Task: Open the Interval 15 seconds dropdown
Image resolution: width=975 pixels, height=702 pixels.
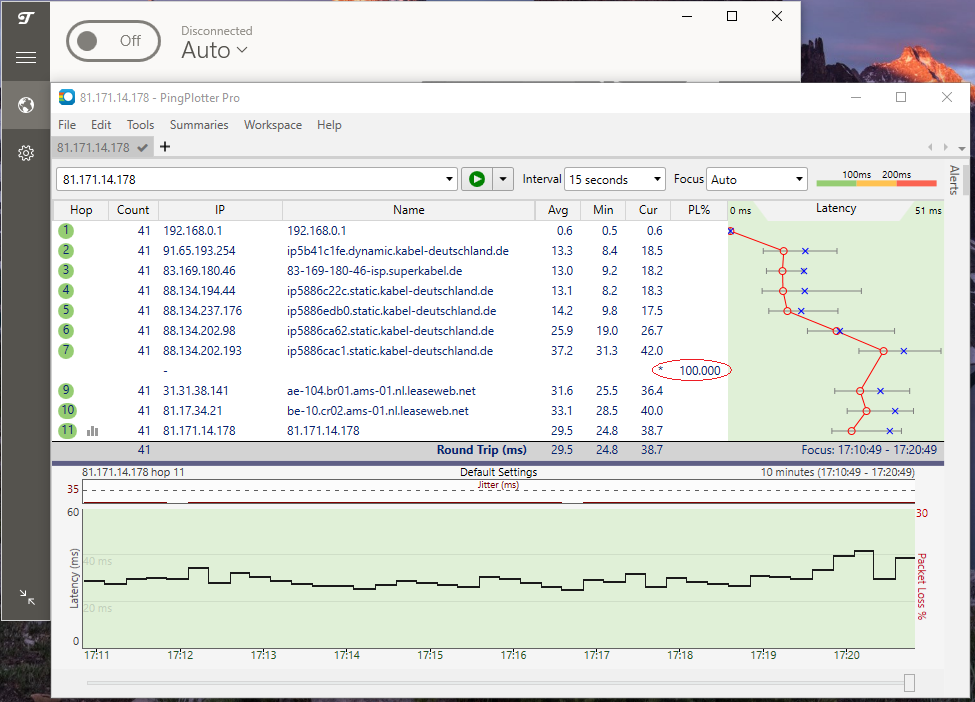Action: (614, 180)
